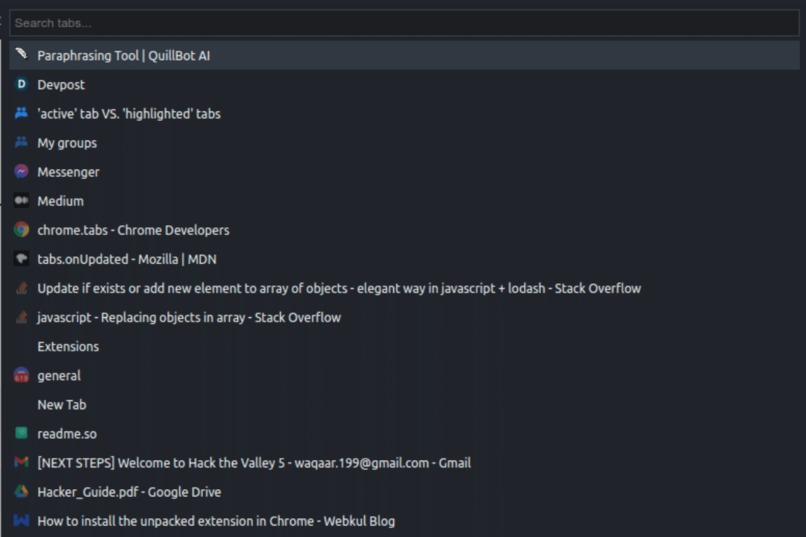Viewport: 806px width, 537px height.
Task: Open the New Tab entry
Action: tap(404, 405)
